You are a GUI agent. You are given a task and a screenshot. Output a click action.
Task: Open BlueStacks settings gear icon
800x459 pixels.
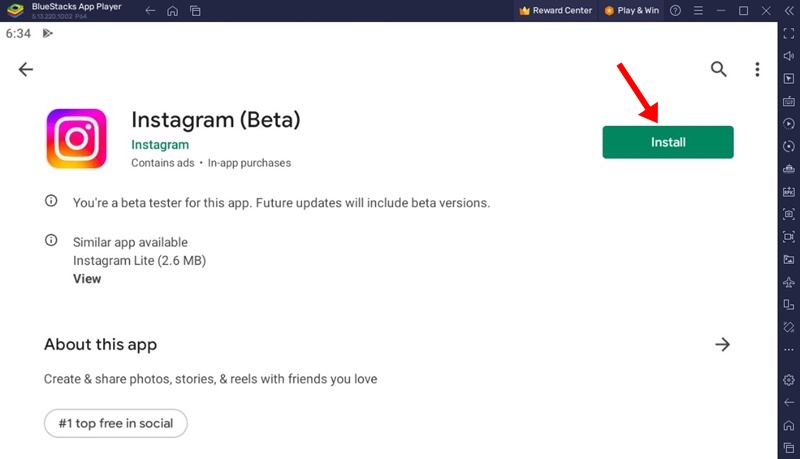789,380
